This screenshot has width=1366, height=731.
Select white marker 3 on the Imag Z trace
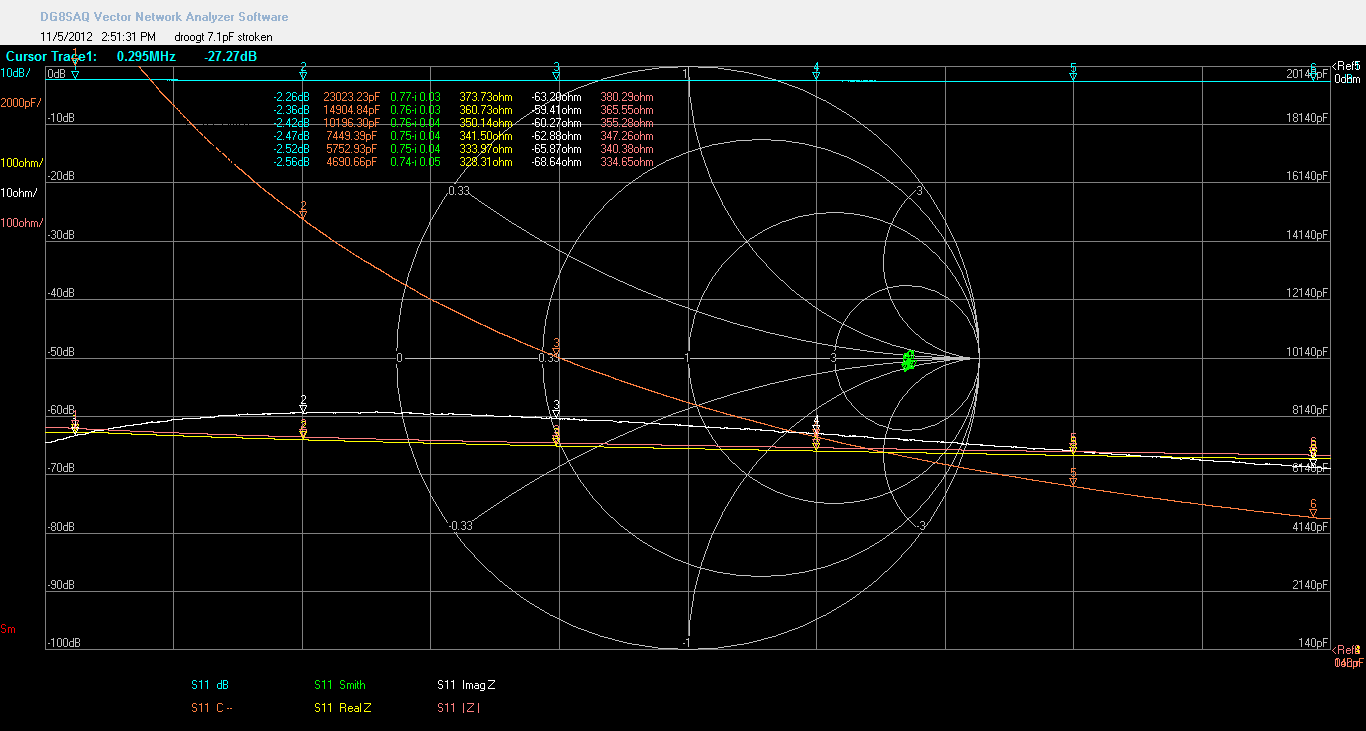click(x=556, y=409)
